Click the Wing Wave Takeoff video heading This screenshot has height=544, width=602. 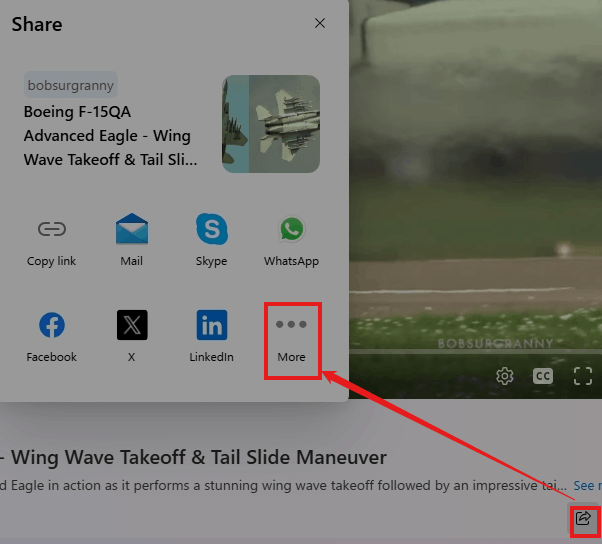(194, 457)
